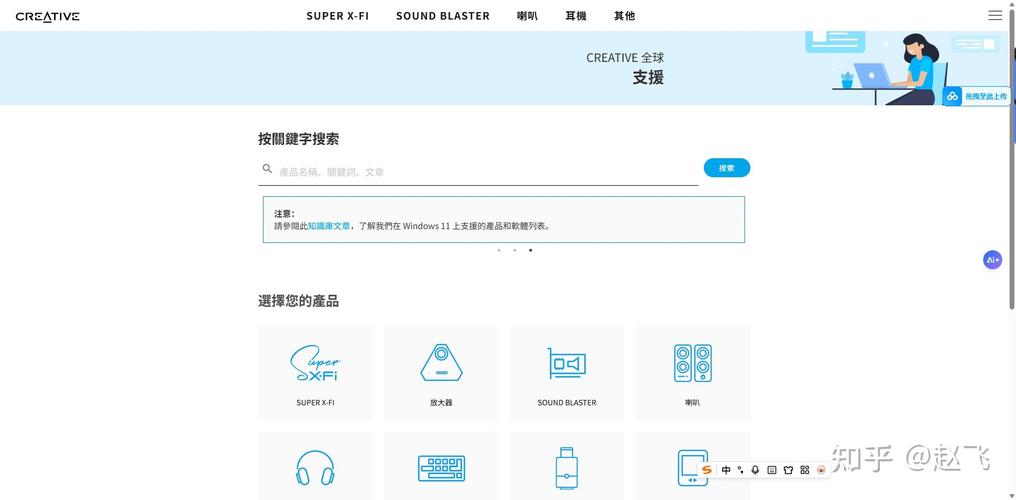
Task: Select the third notice carousel dot
Action: click(531, 250)
